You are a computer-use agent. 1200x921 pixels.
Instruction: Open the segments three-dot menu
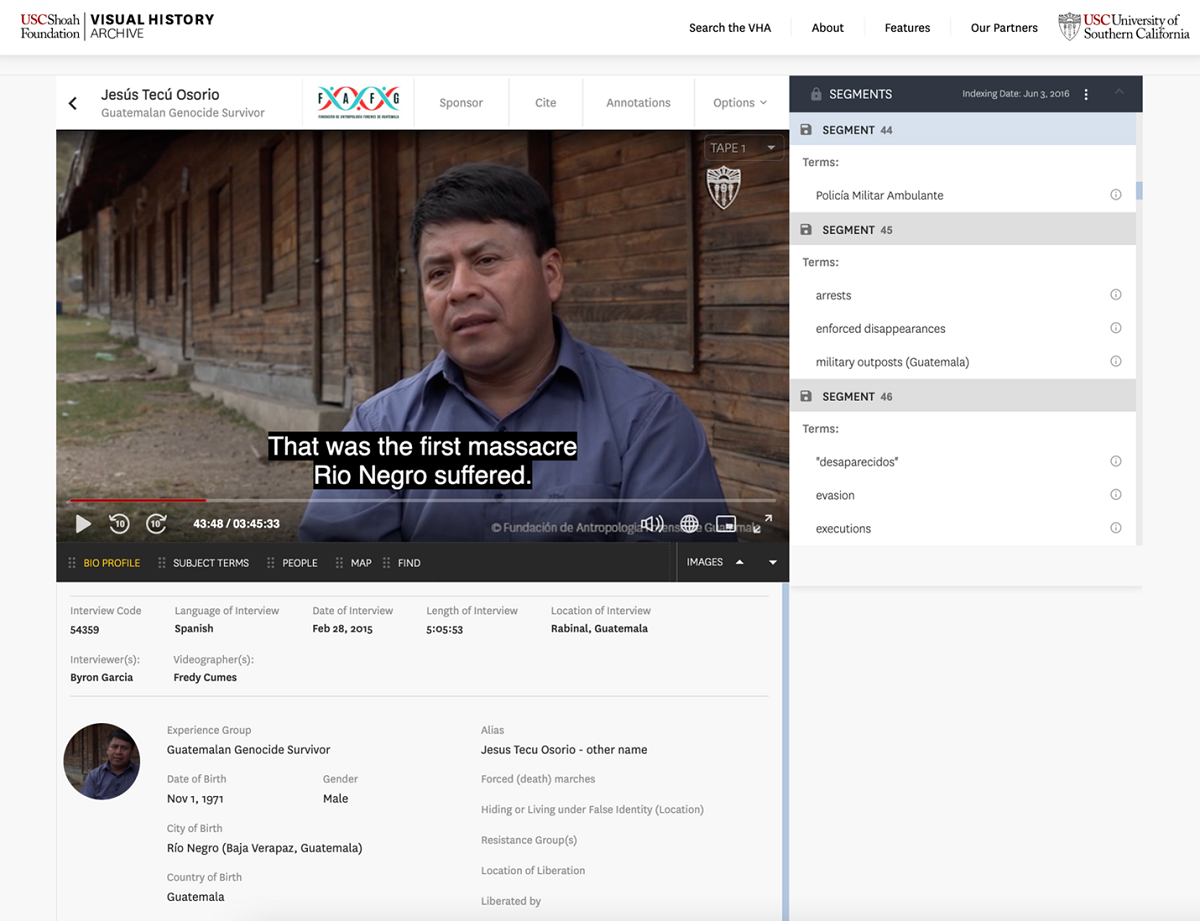[1086, 94]
